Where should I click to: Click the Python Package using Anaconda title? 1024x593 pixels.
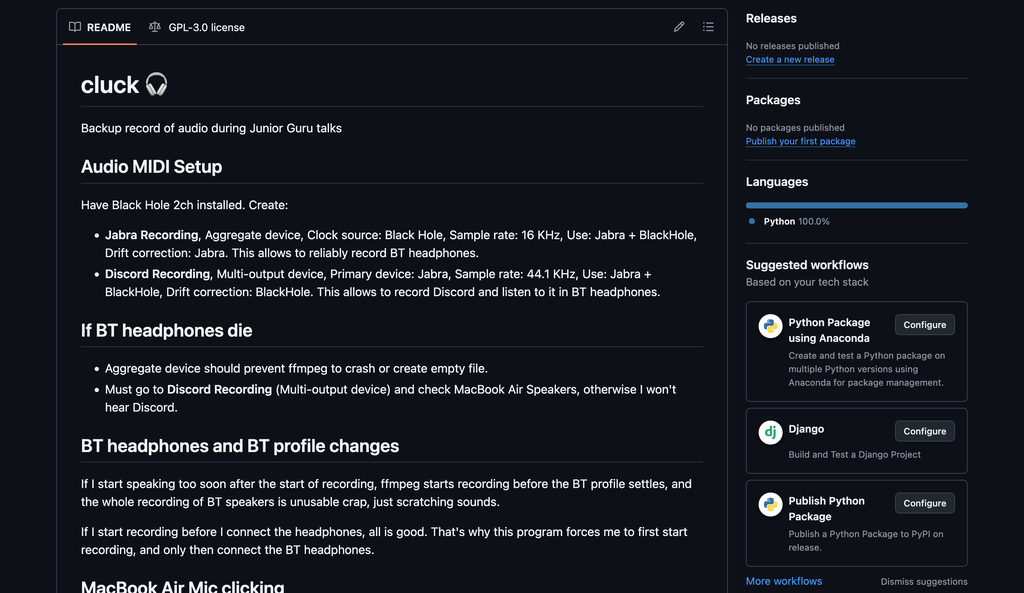pos(829,330)
